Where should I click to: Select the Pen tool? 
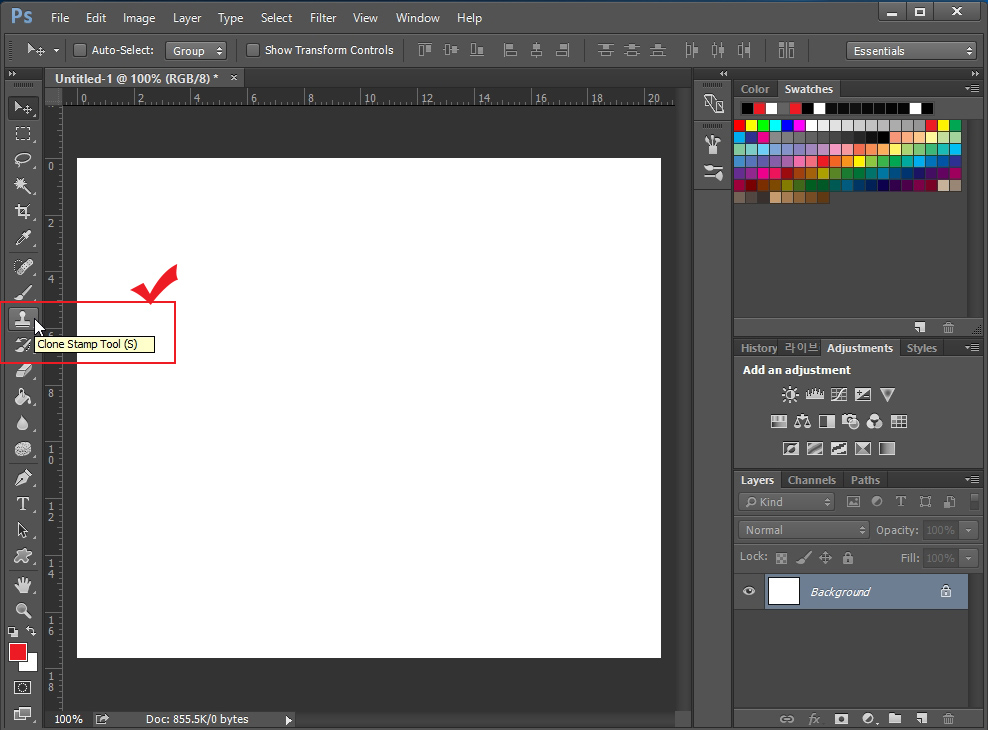point(23,478)
